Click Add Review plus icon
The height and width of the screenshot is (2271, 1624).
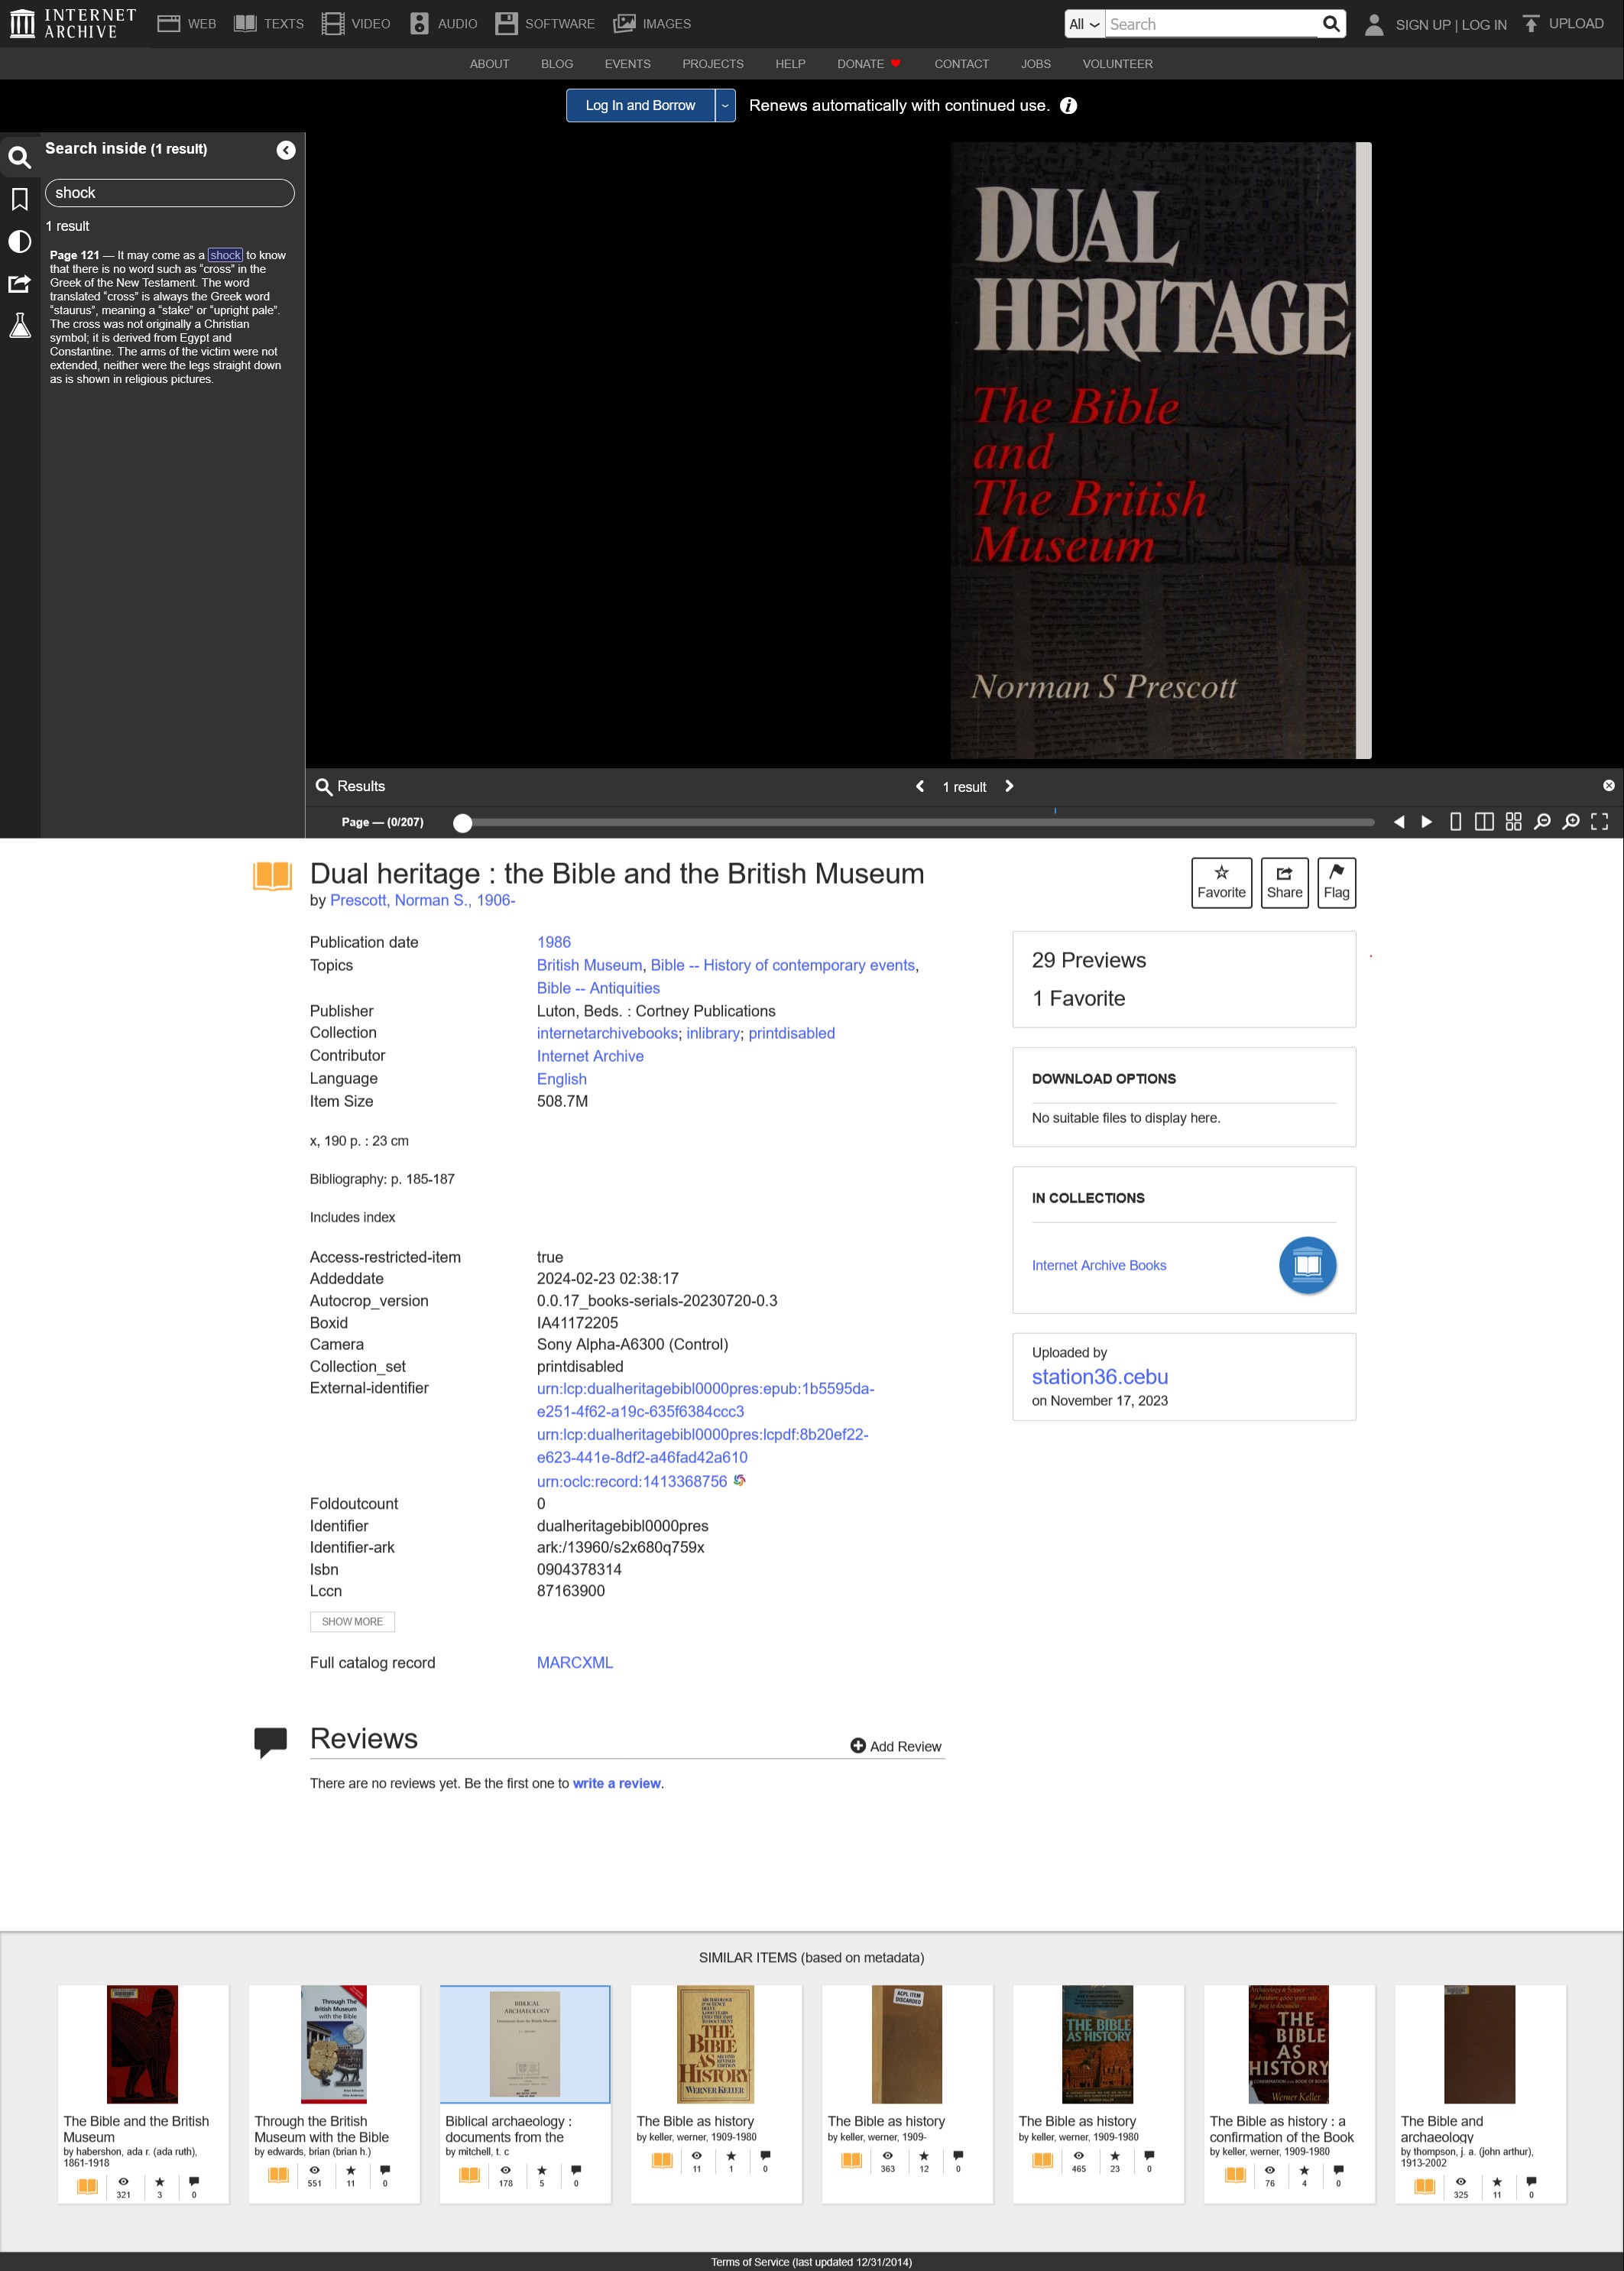point(858,1746)
